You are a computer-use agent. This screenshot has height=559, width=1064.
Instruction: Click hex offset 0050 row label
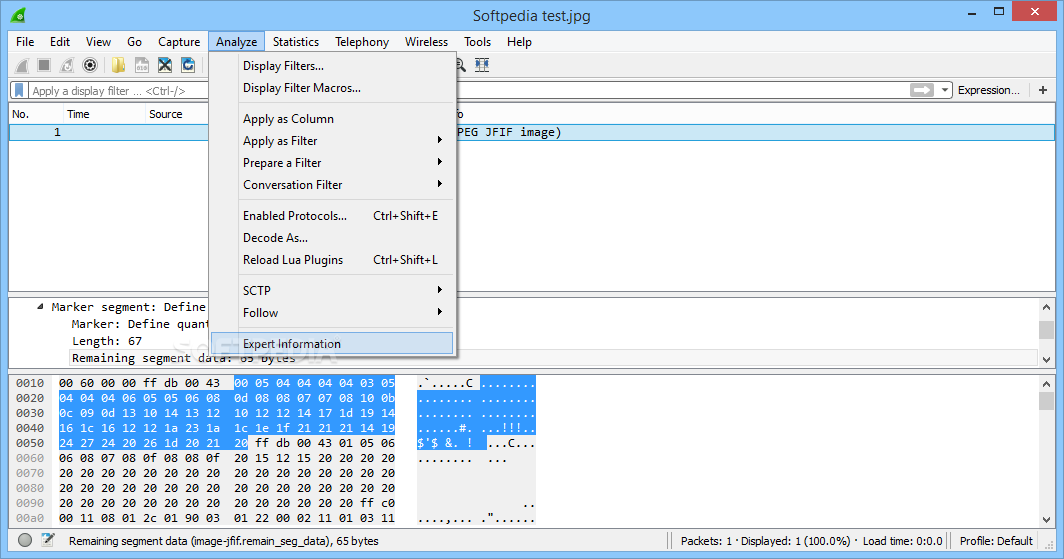[30, 443]
